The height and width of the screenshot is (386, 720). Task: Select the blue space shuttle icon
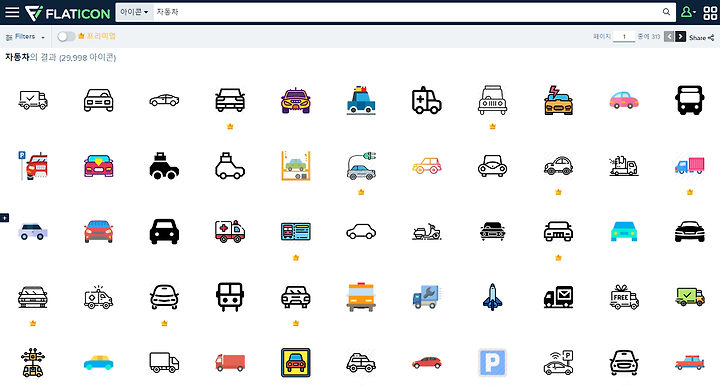point(493,297)
